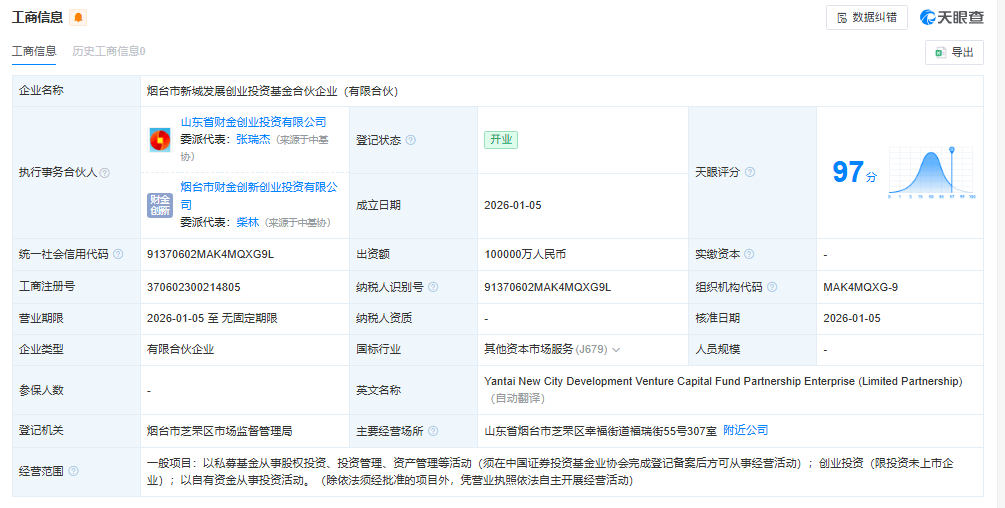Viewport: 1005px width, 508px height.
Task: Click the 数据纠错 button
Action: [866, 18]
